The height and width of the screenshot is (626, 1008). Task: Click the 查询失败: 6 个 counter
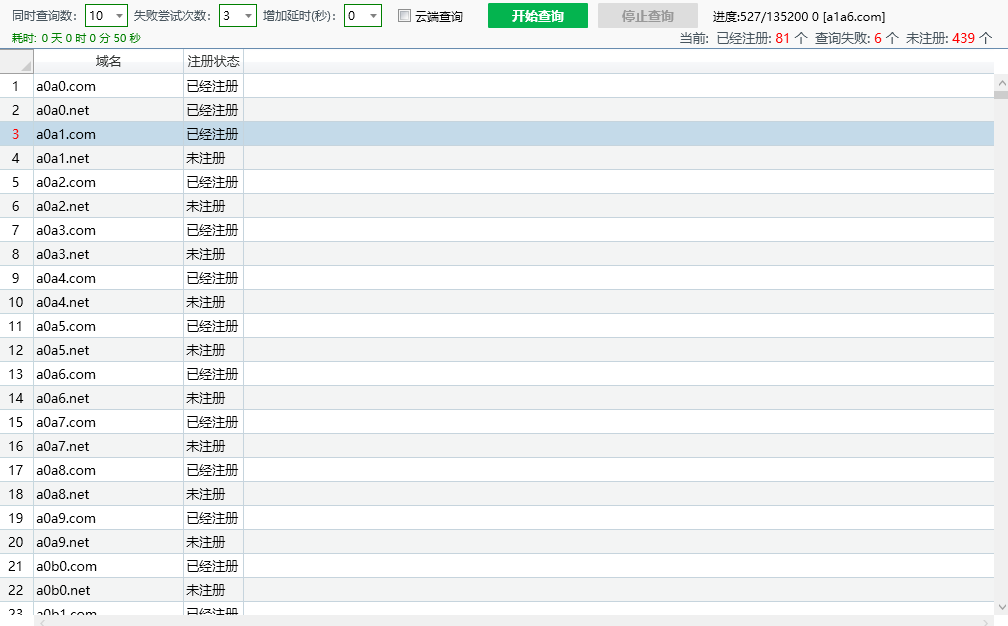tap(857, 39)
